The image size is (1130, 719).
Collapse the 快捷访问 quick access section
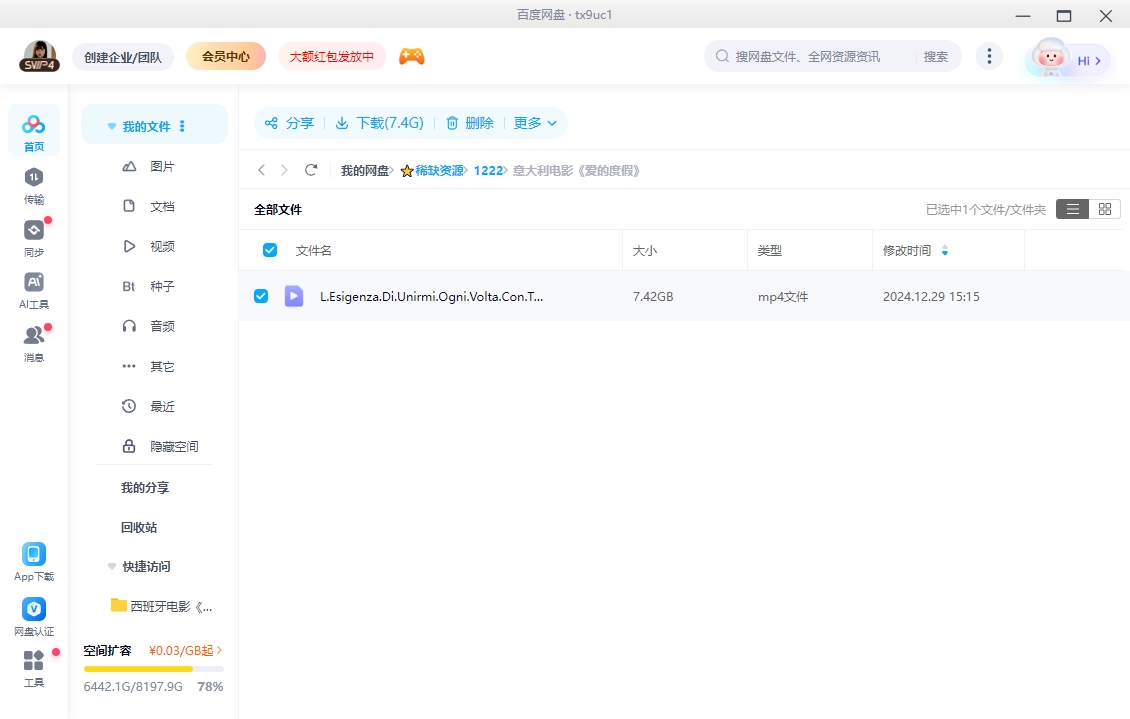pyautogui.click(x=111, y=566)
